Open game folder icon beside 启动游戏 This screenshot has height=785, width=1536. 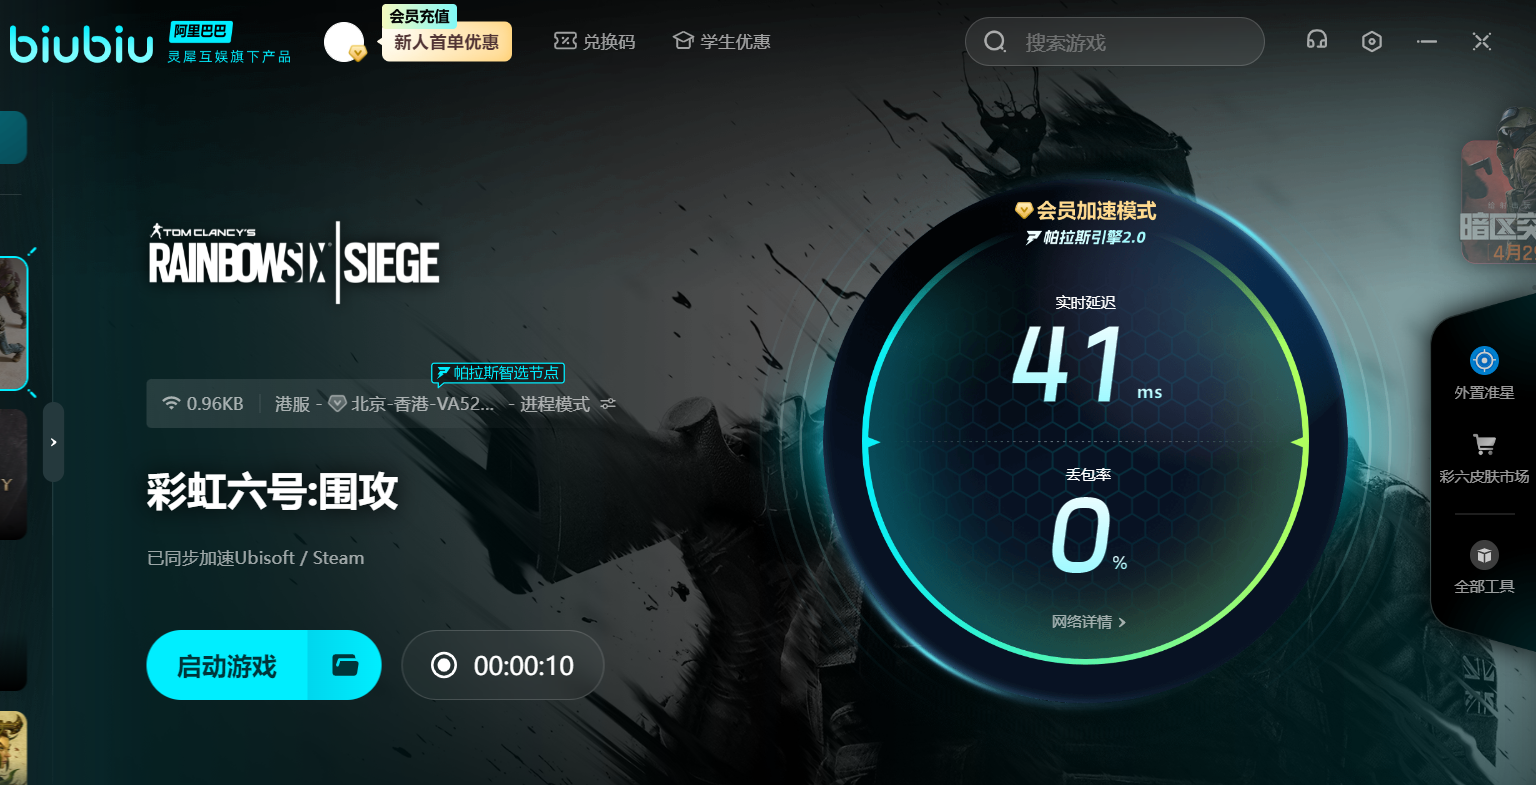(x=345, y=665)
